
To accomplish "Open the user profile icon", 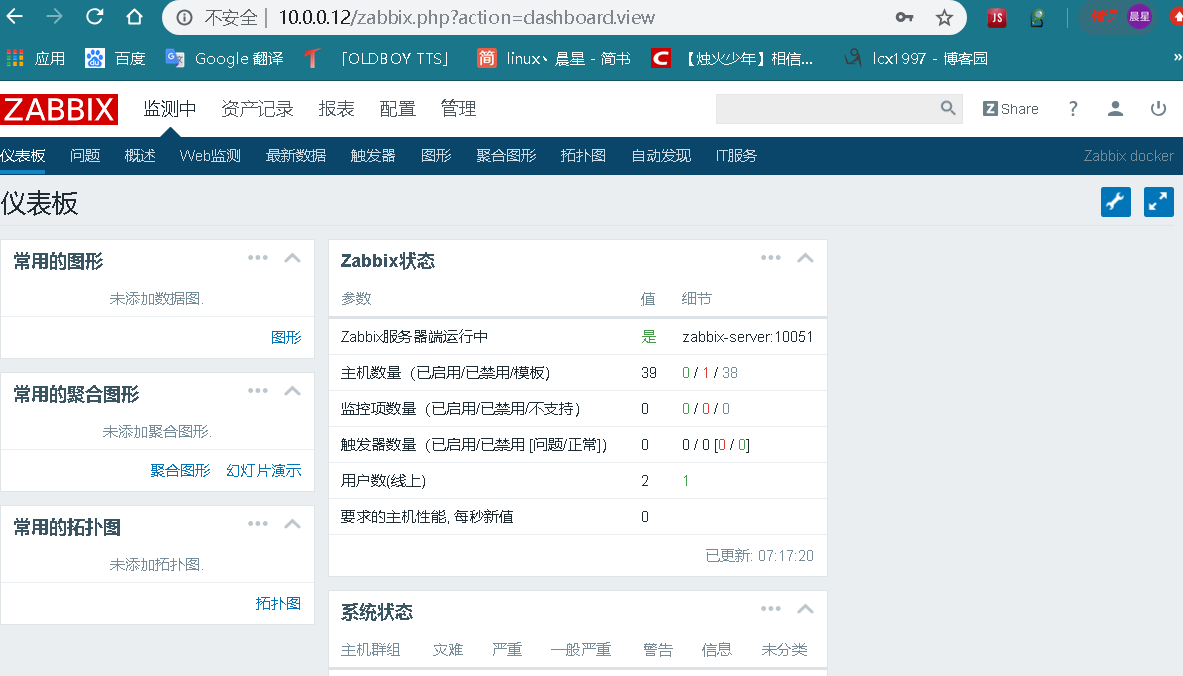I will tap(1115, 109).
